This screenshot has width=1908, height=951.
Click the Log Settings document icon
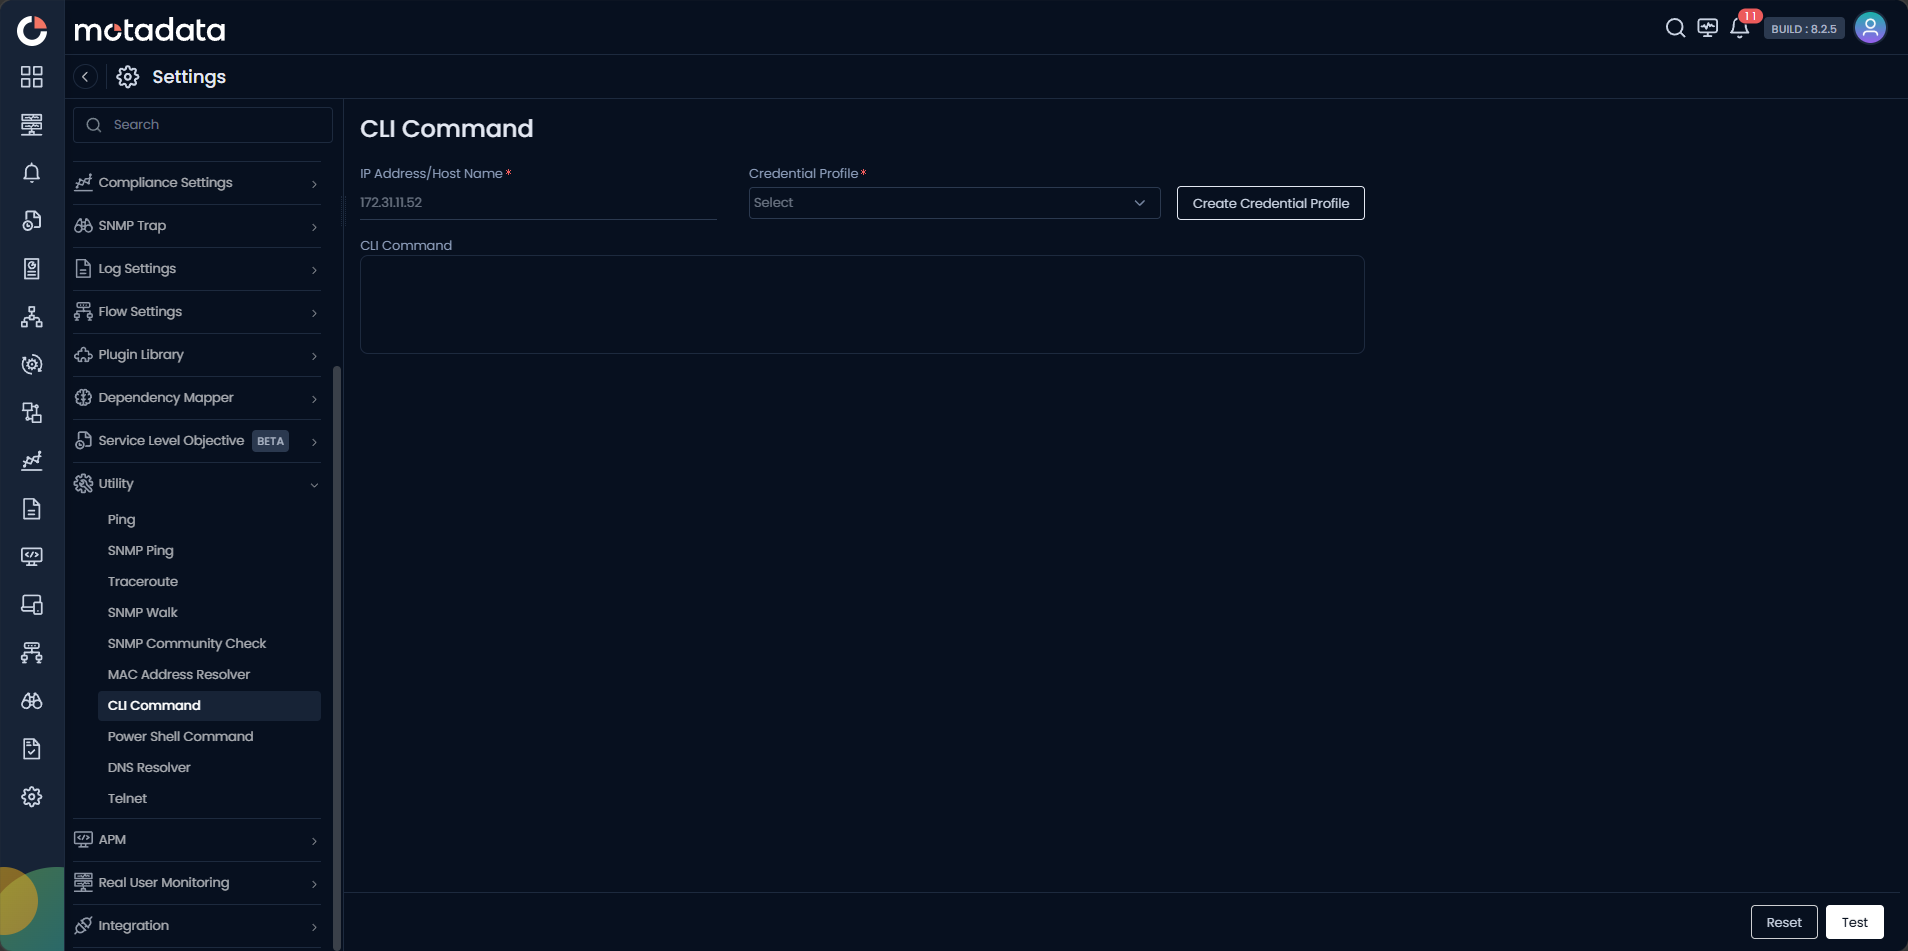[x=83, y=268]
